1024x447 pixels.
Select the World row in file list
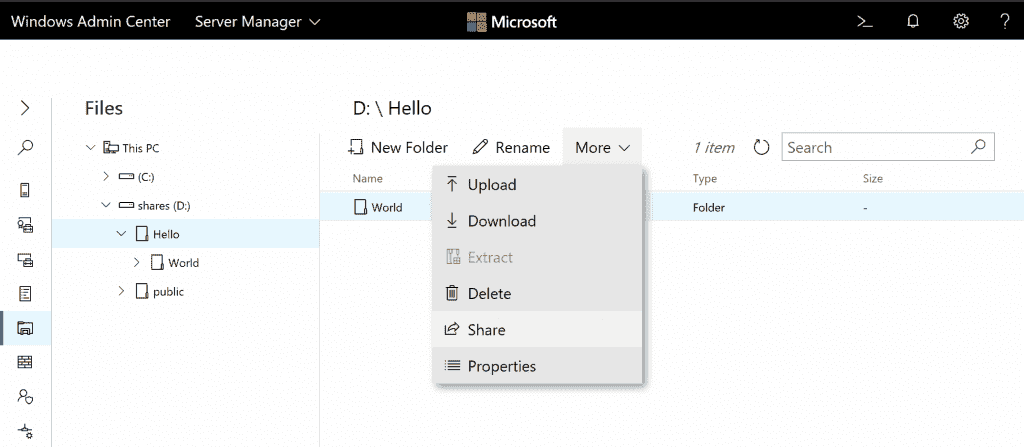(x=672, y=208)
